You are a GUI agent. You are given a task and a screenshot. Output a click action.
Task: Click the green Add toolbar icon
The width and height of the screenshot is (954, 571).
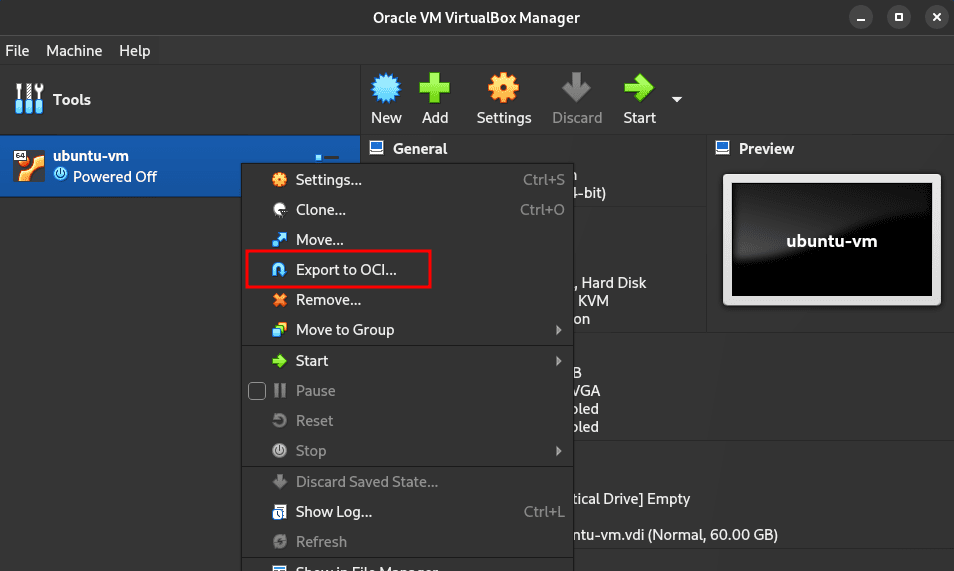pos(434,88)
